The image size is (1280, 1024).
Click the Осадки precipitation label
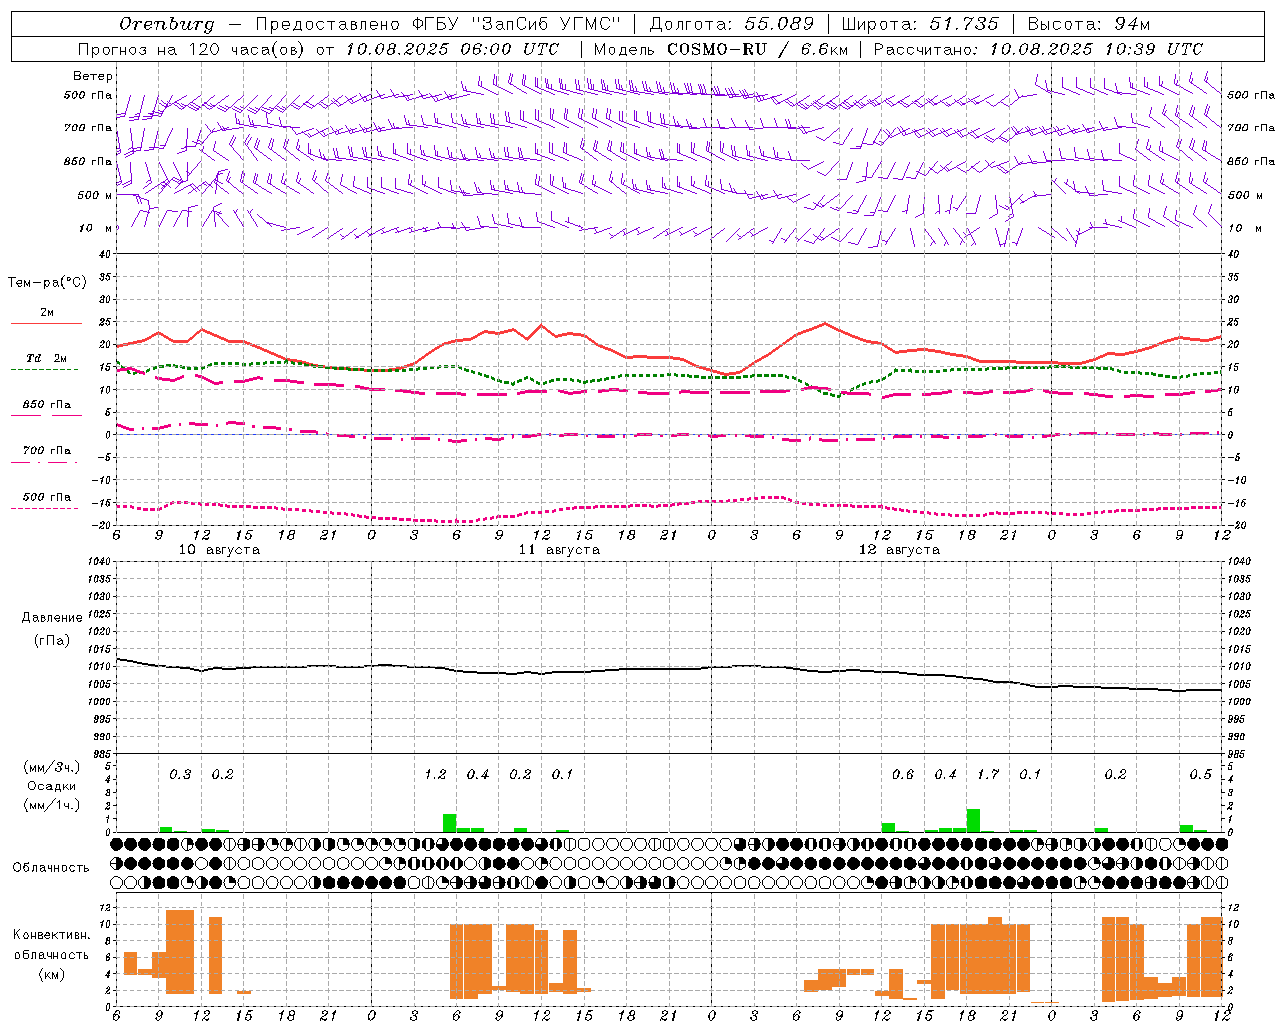(52, 786)
